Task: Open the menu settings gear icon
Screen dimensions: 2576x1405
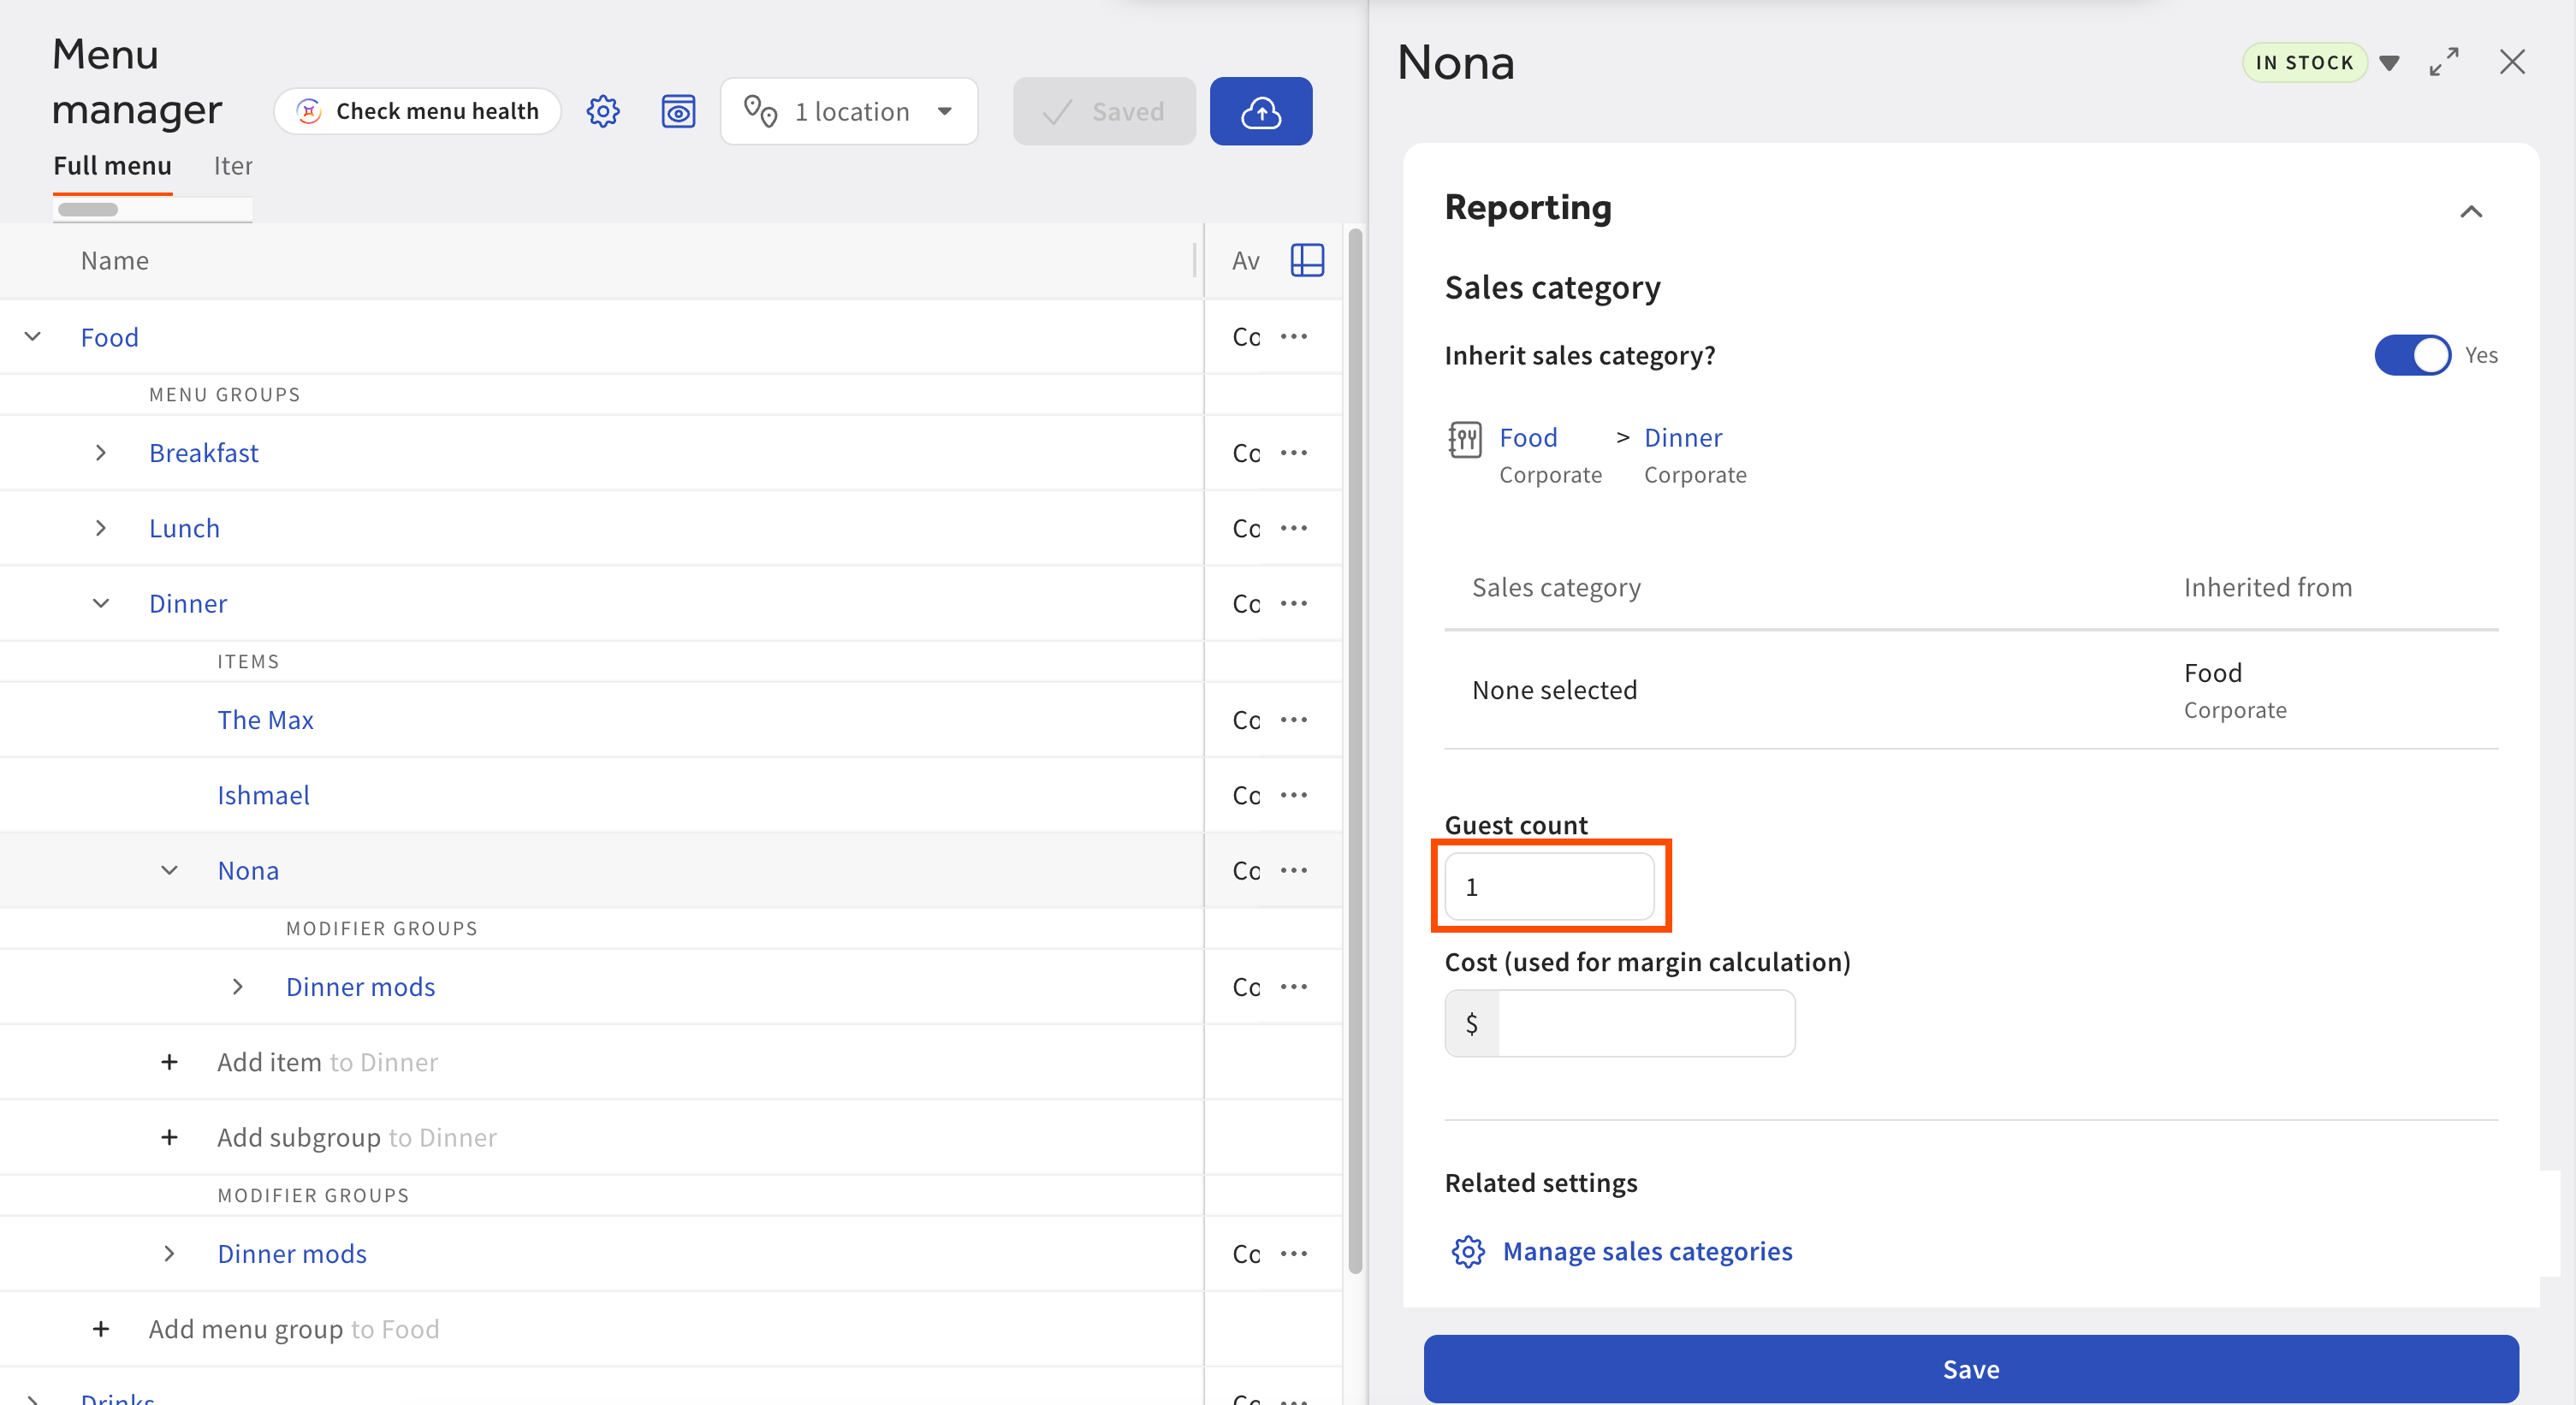Action: (x=603, y=111)
